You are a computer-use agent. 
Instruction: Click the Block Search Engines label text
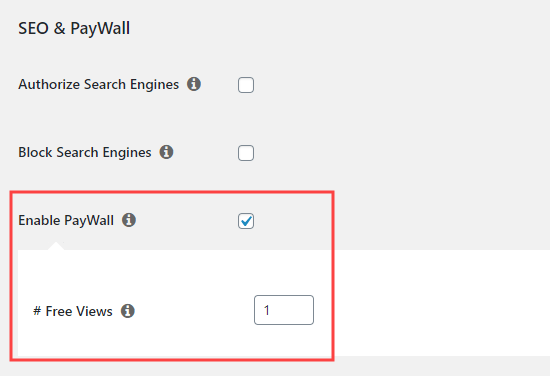tap(85, 153)
